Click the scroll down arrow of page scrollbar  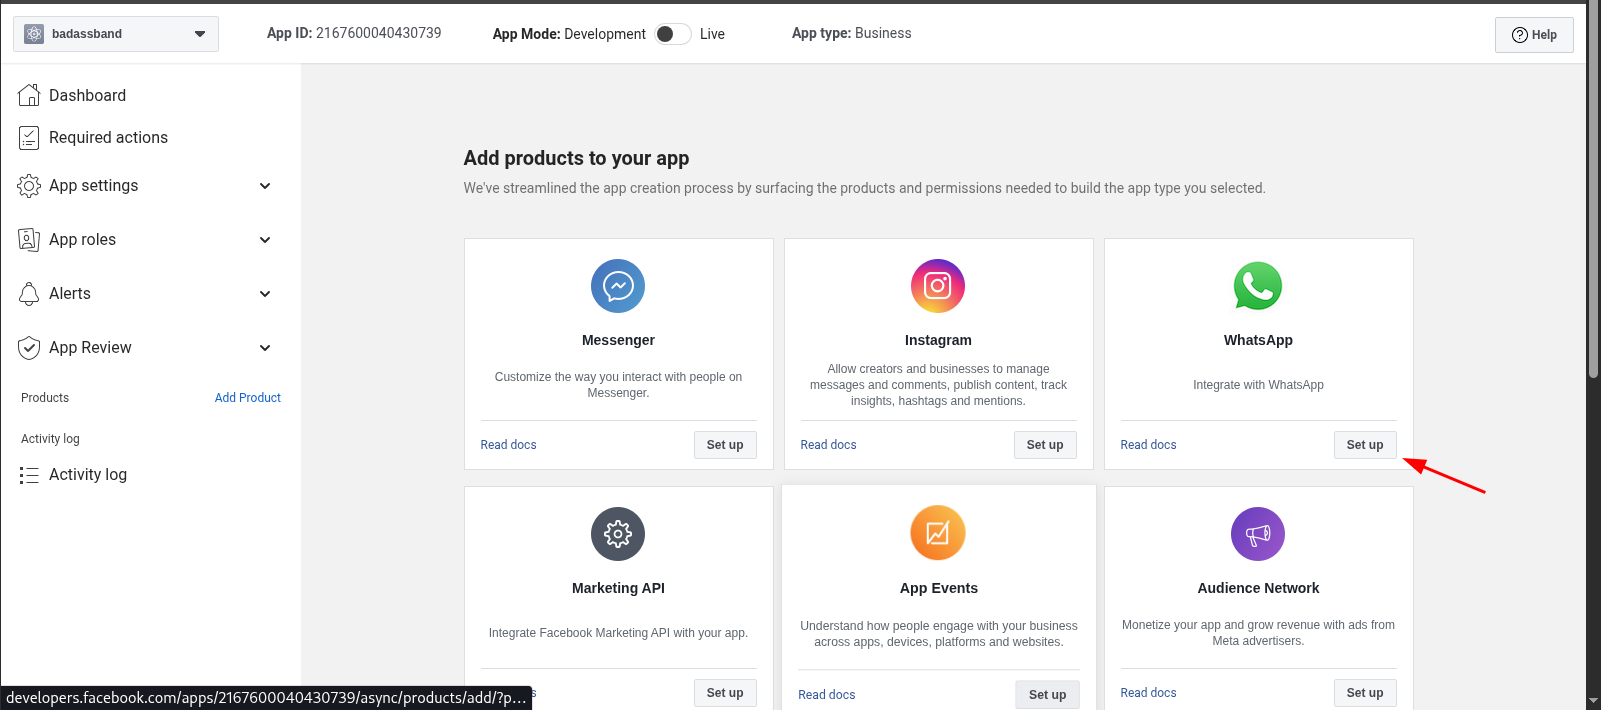pos(1593,701)
